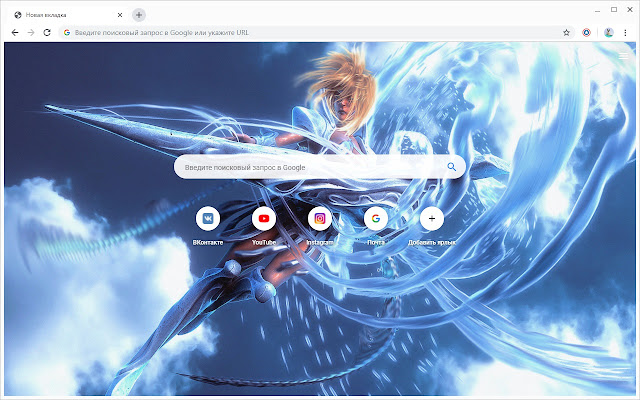Click the magnifier search icon
This screenshot has width=640, height=400.
click(x=451, y=167)
